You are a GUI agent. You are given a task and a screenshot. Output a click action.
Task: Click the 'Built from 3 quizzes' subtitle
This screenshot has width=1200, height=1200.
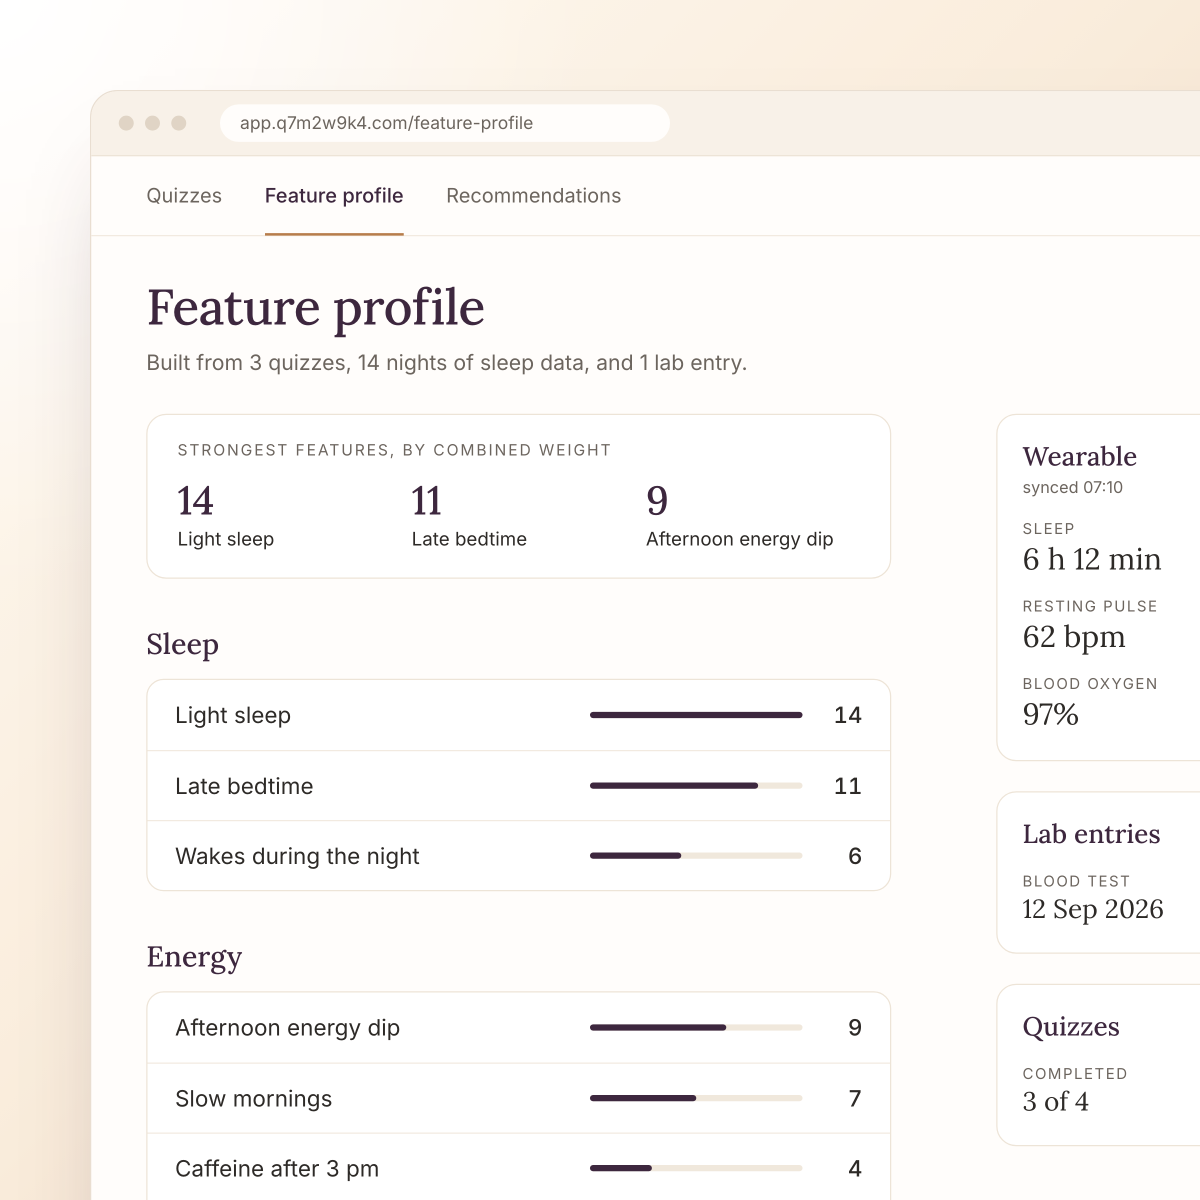pyautogui.click(x=446, y=363)
